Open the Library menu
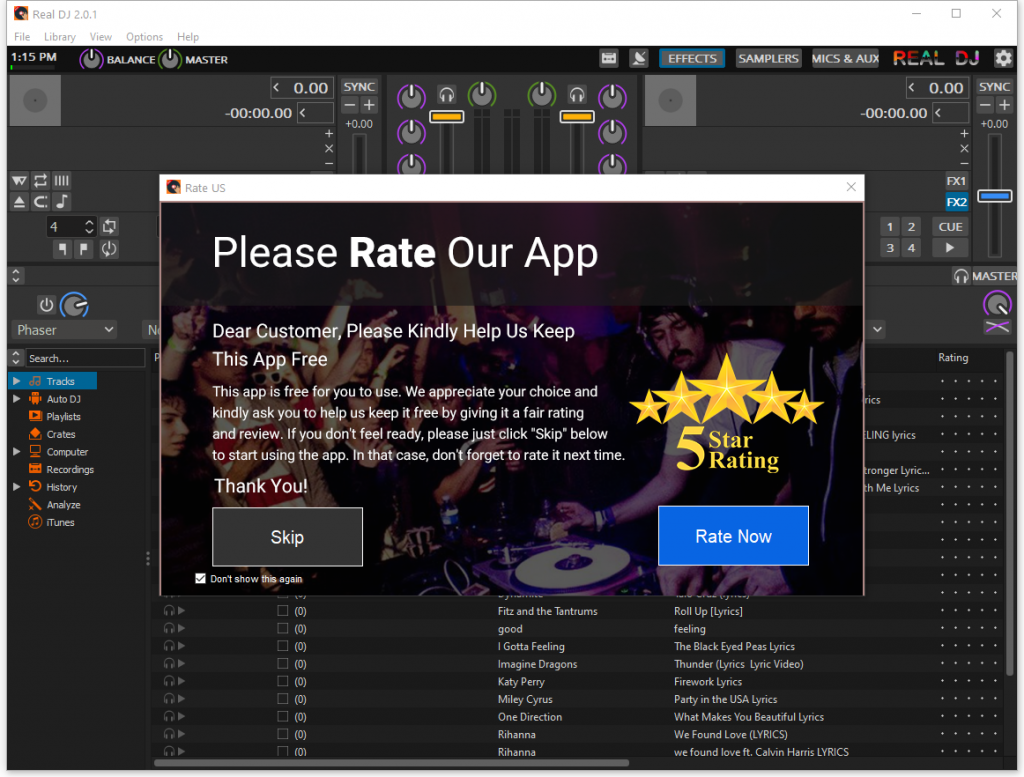The image size is (1024, 777). [59, 37]
